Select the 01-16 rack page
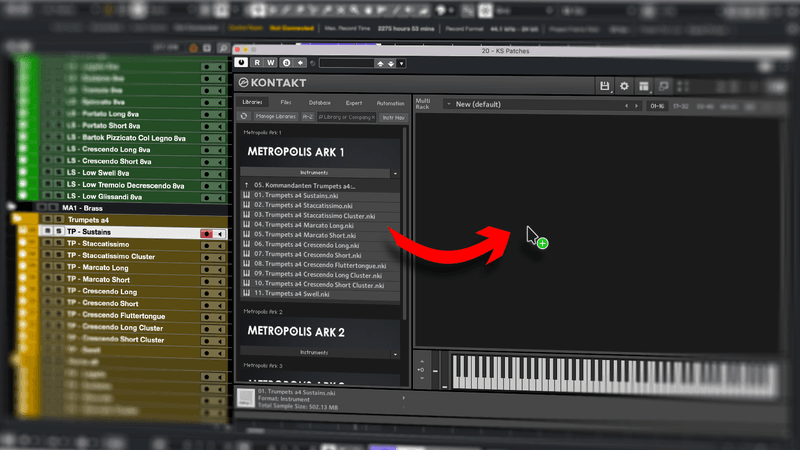Screen dimensions: 800x450 (657, 106)
